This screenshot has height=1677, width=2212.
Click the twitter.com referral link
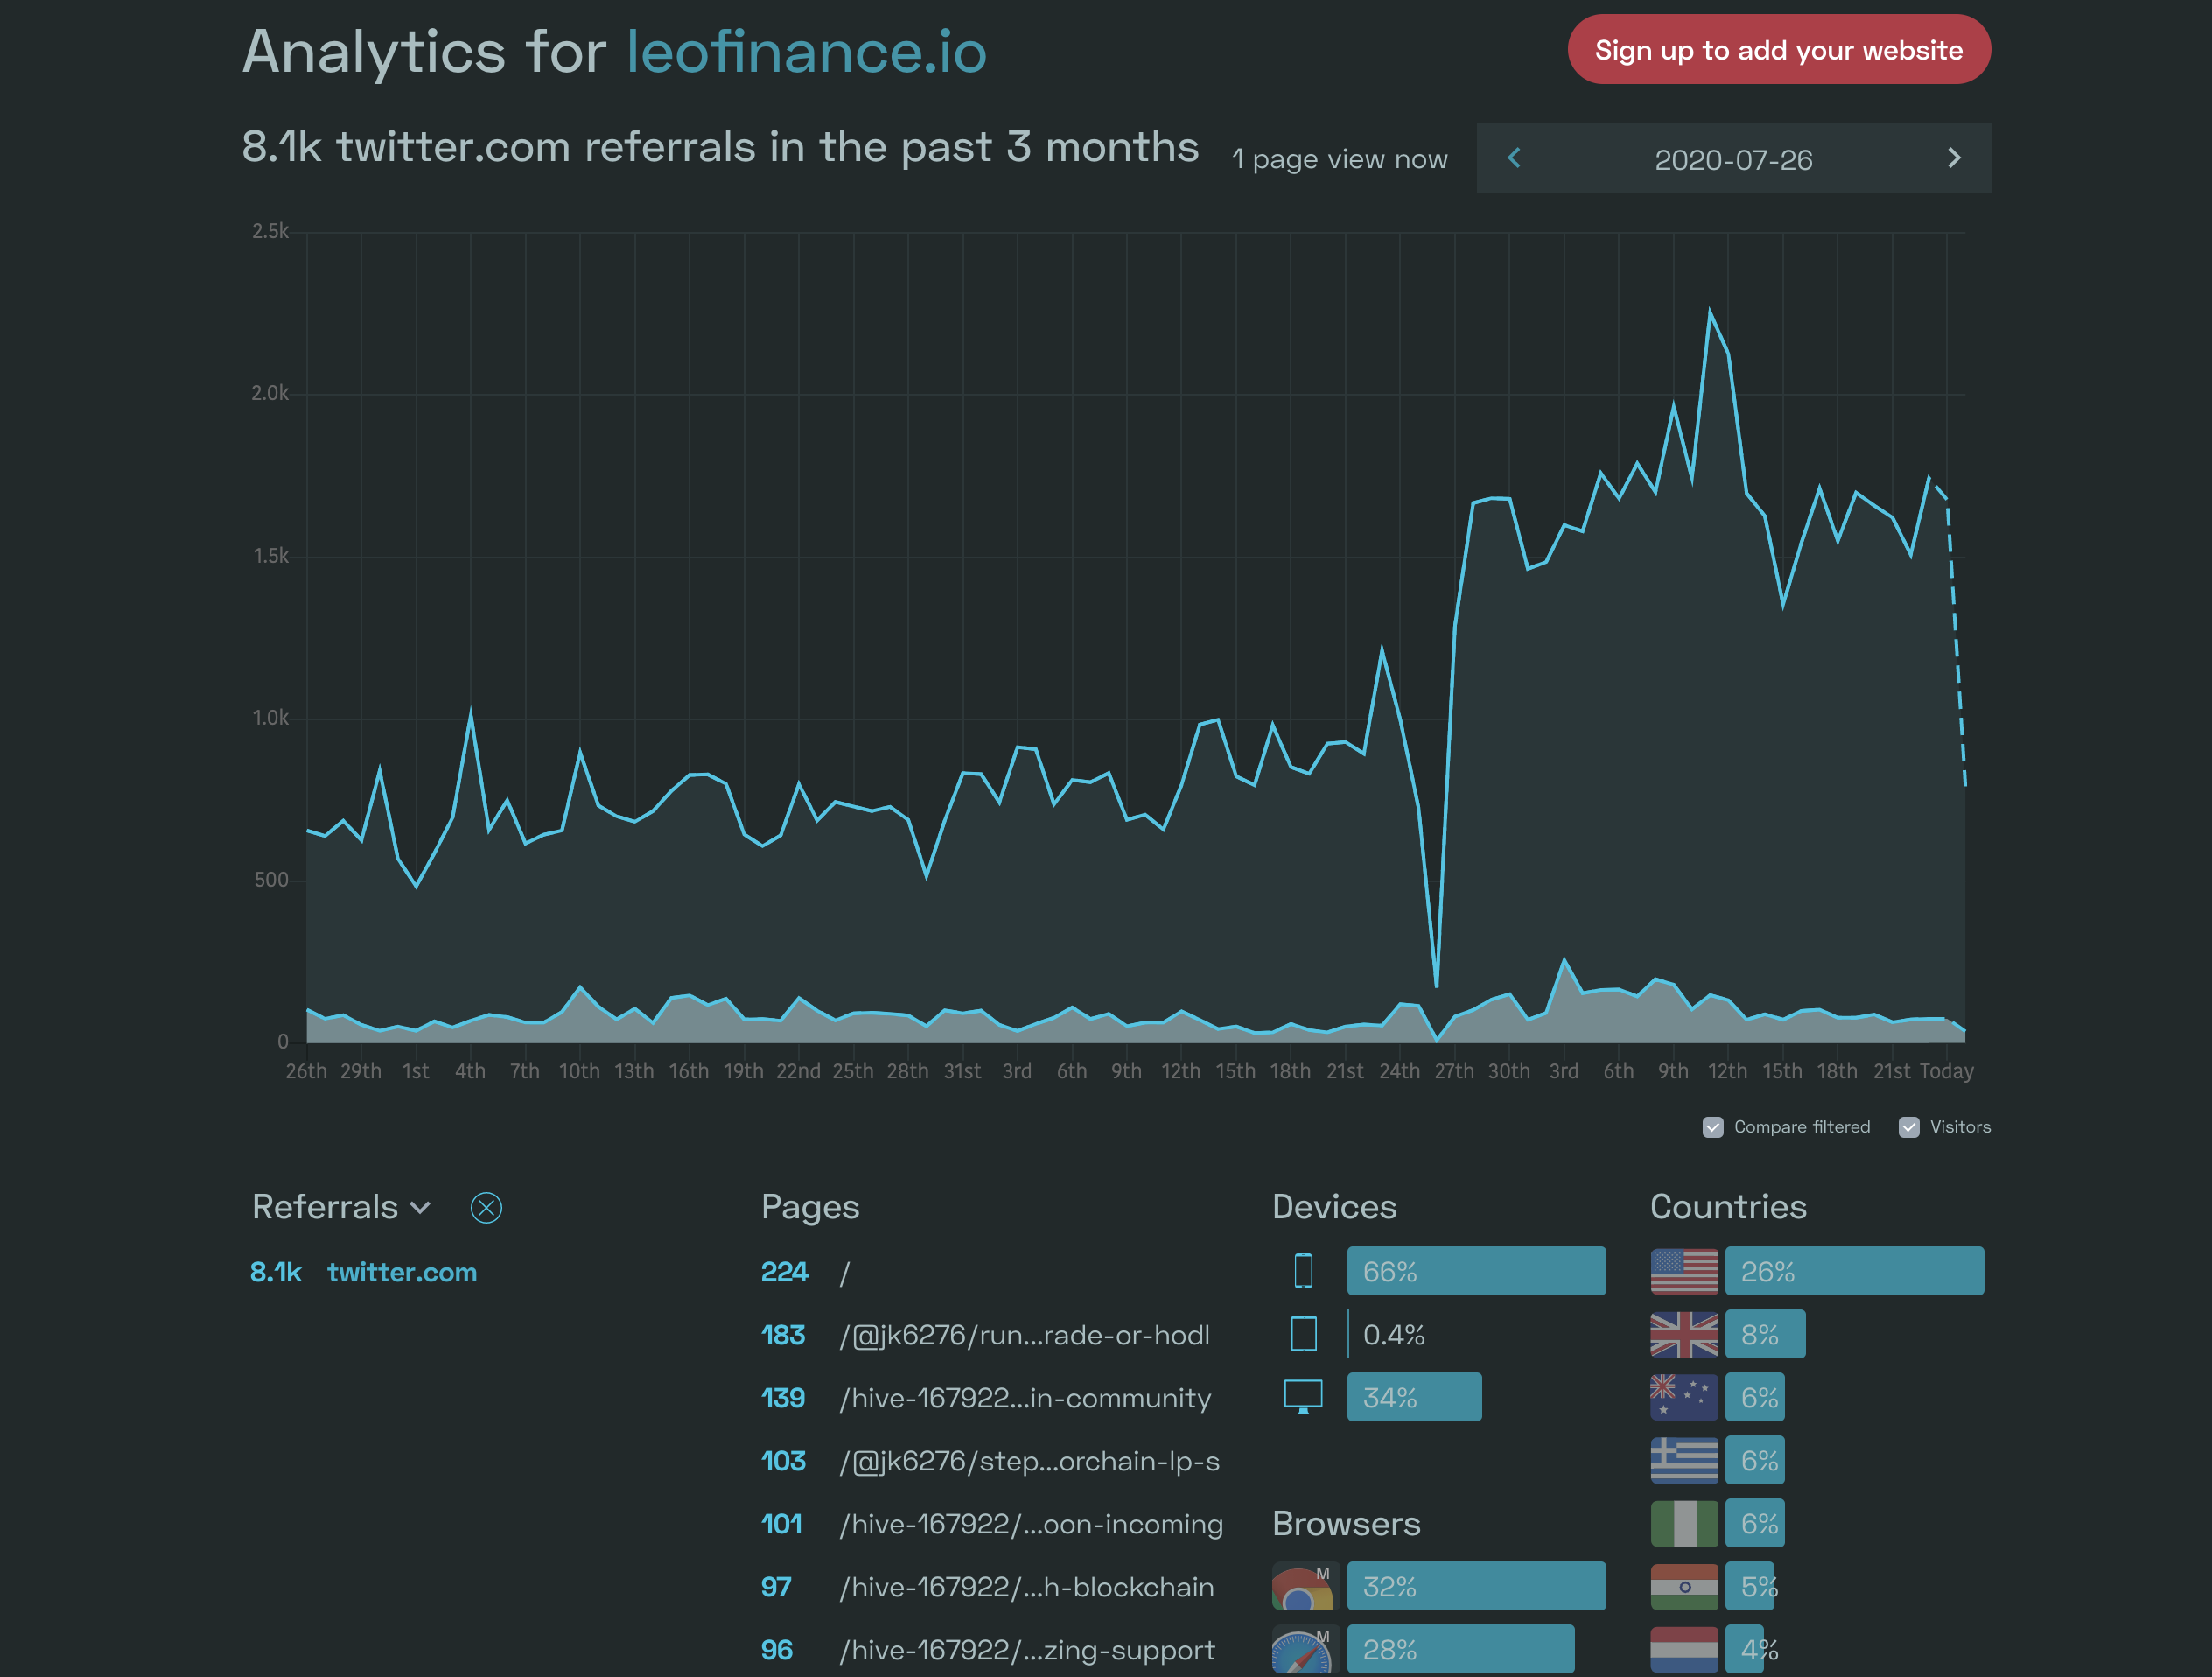point(402,1272)
